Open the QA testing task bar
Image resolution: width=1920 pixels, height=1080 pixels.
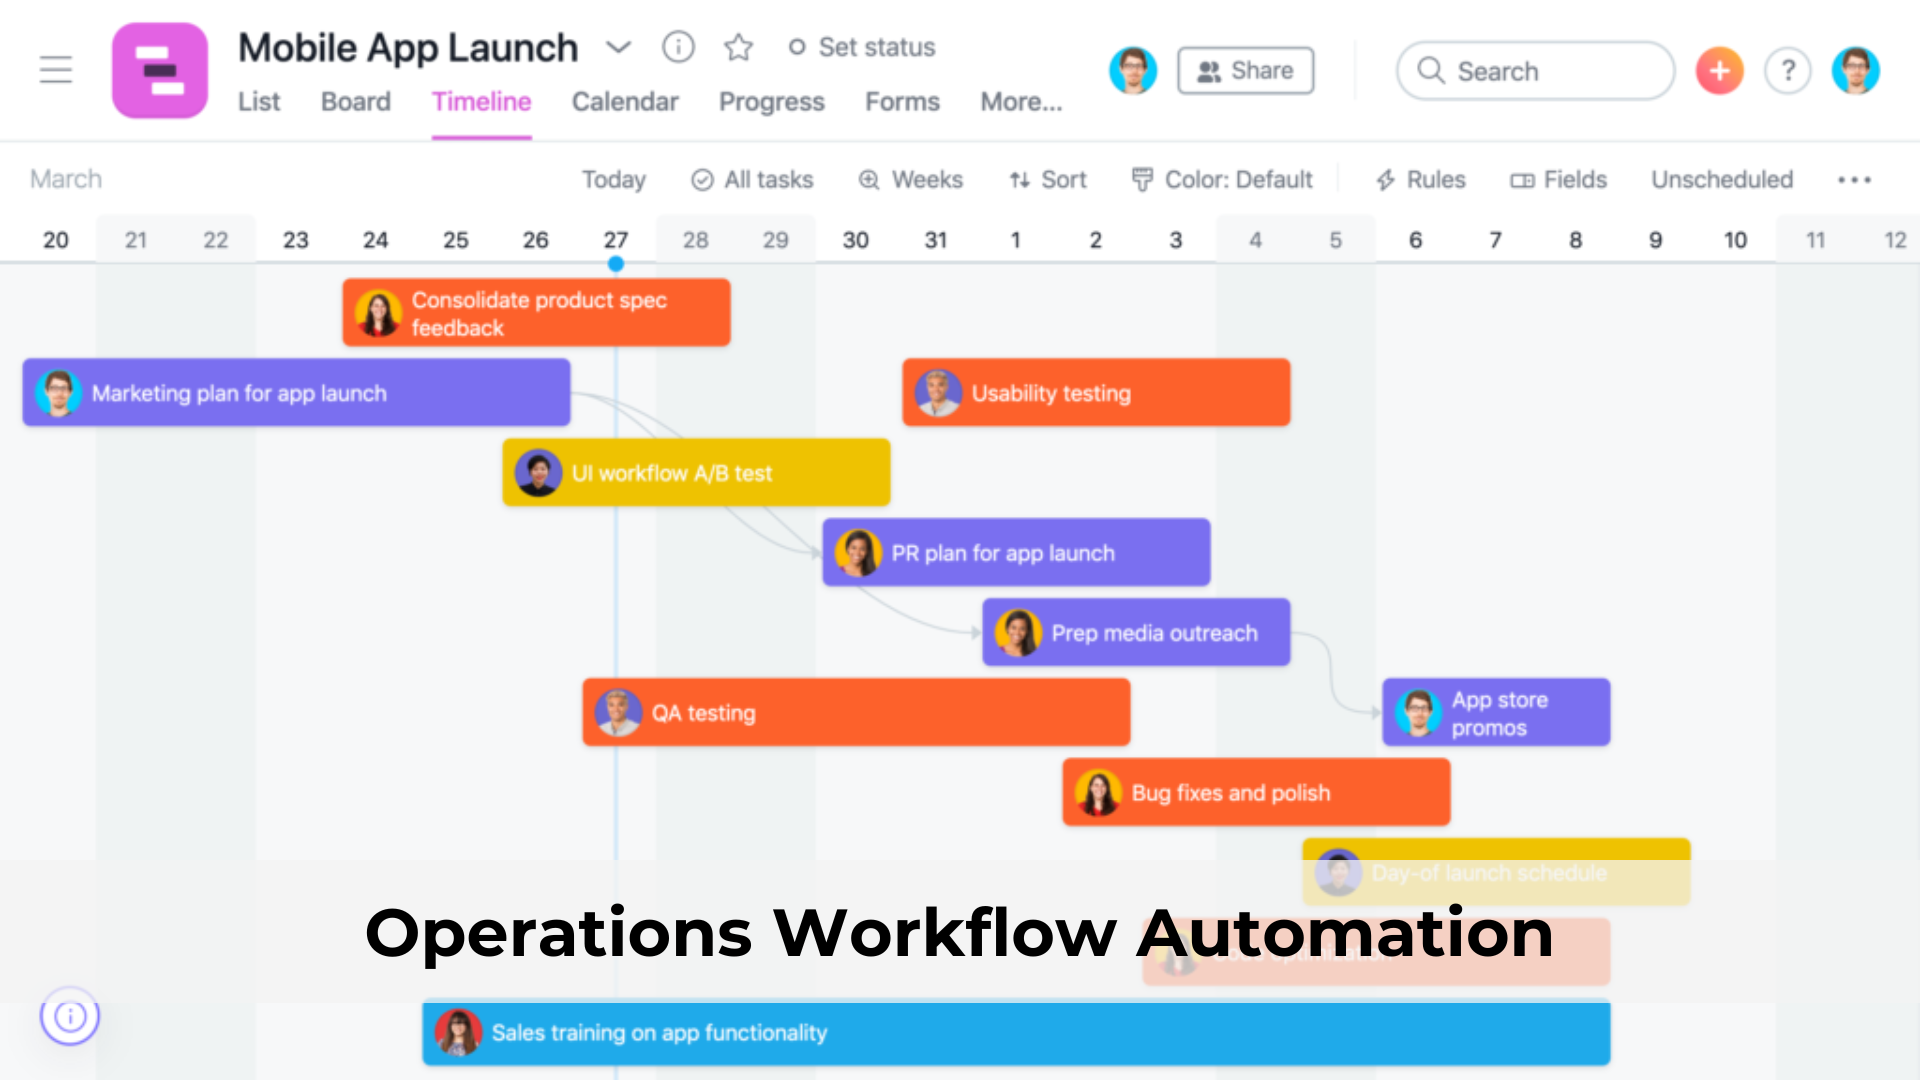click(x=857, y=713)
